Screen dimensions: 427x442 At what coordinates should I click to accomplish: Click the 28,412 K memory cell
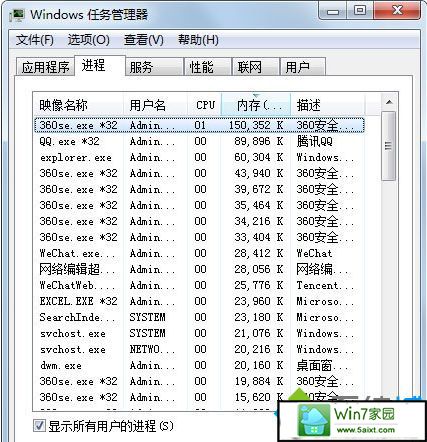pos(259,253)
